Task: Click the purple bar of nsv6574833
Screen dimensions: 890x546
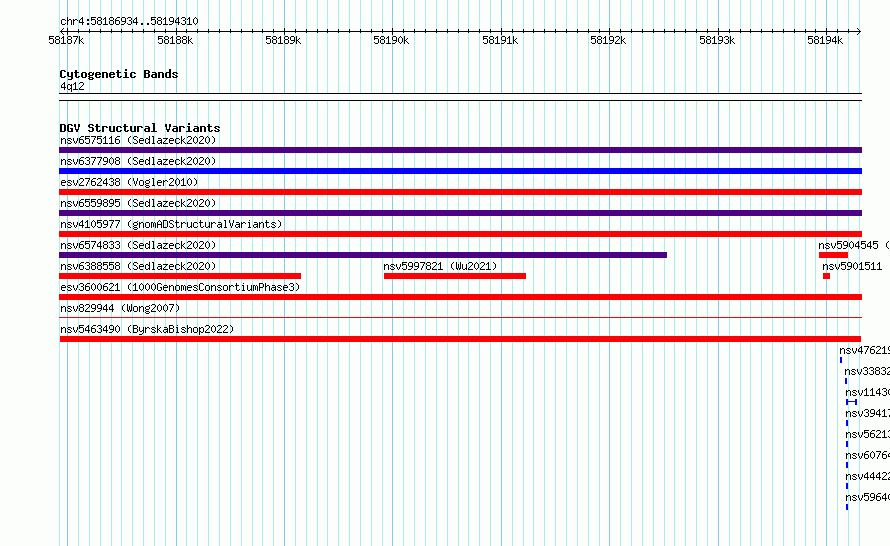Action: coord(363,255)
